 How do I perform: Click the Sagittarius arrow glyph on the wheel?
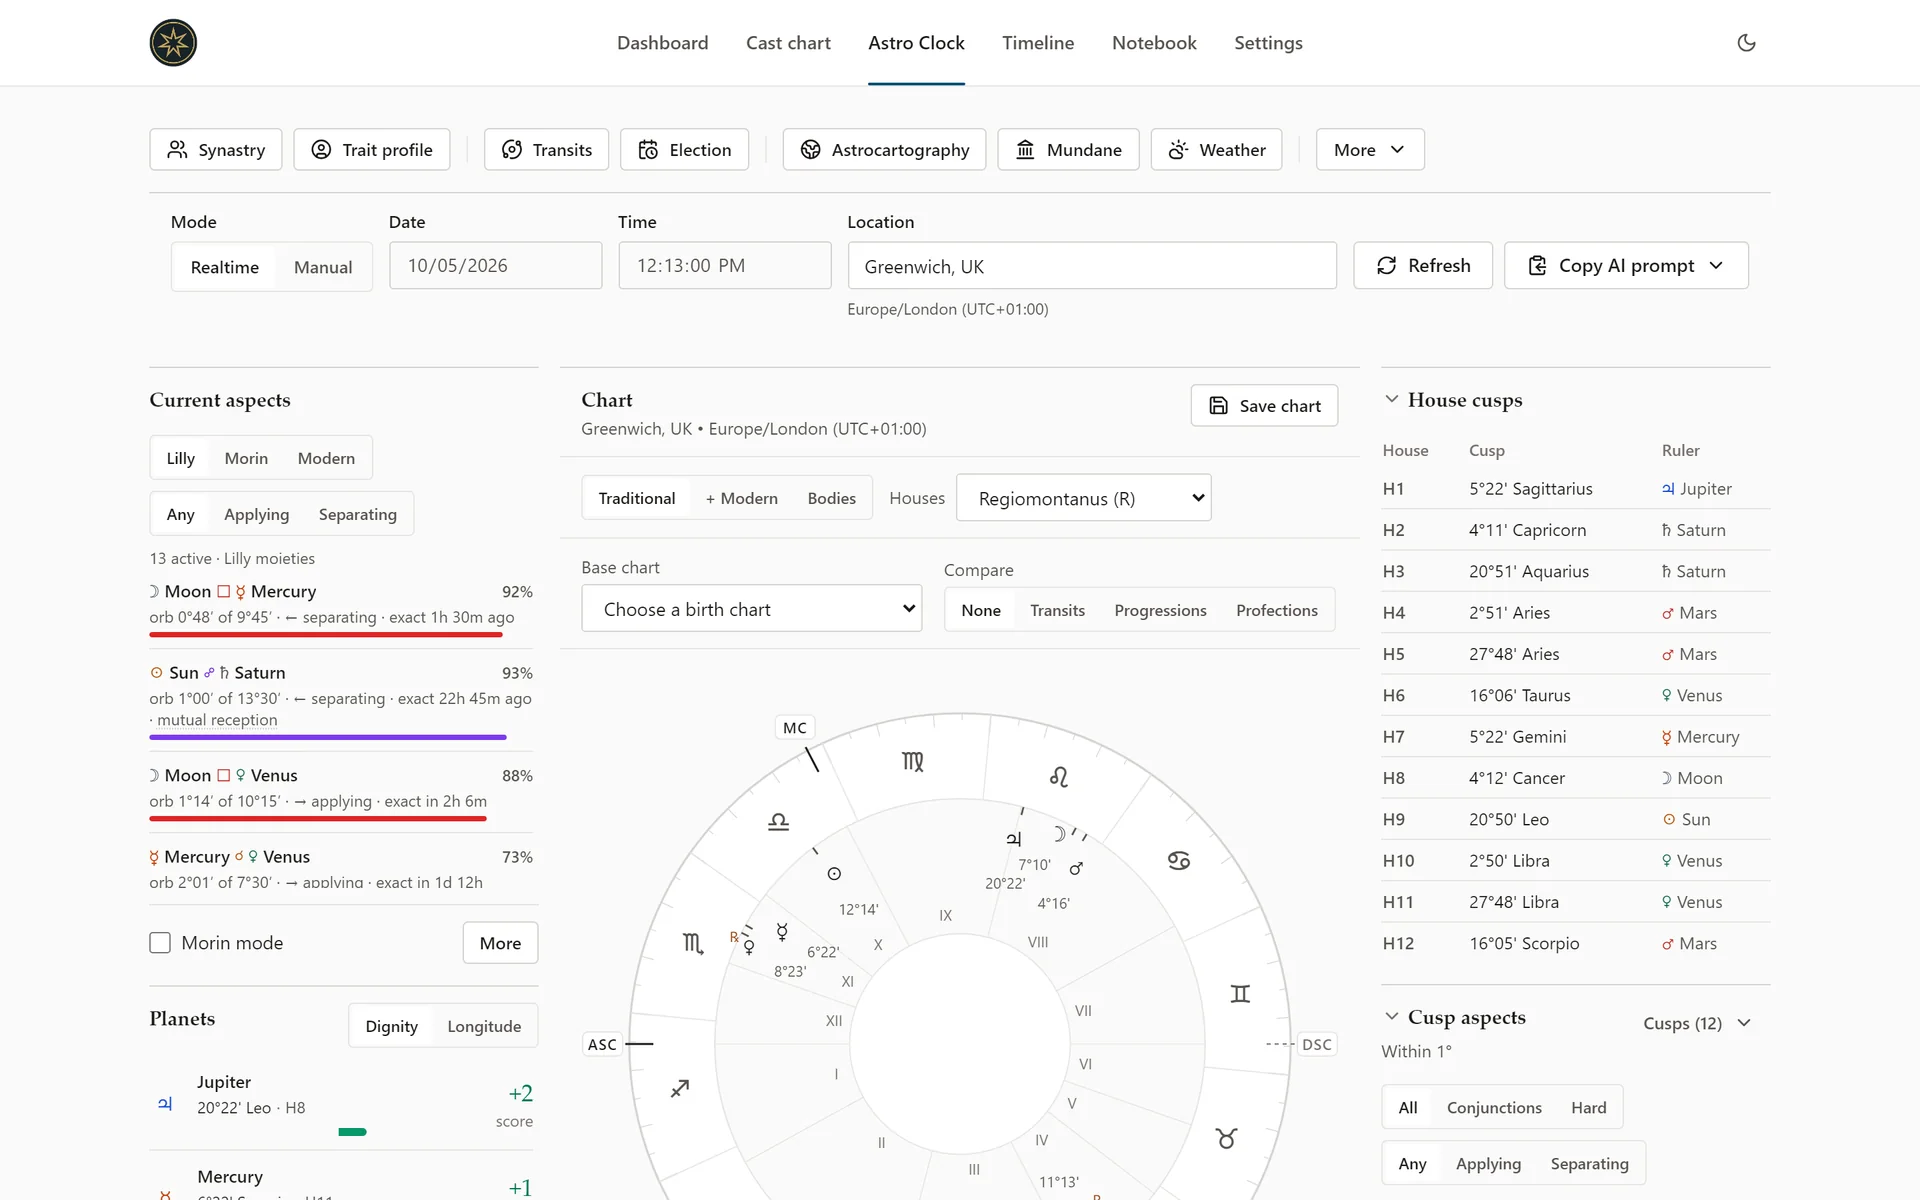coord(680,1088)
